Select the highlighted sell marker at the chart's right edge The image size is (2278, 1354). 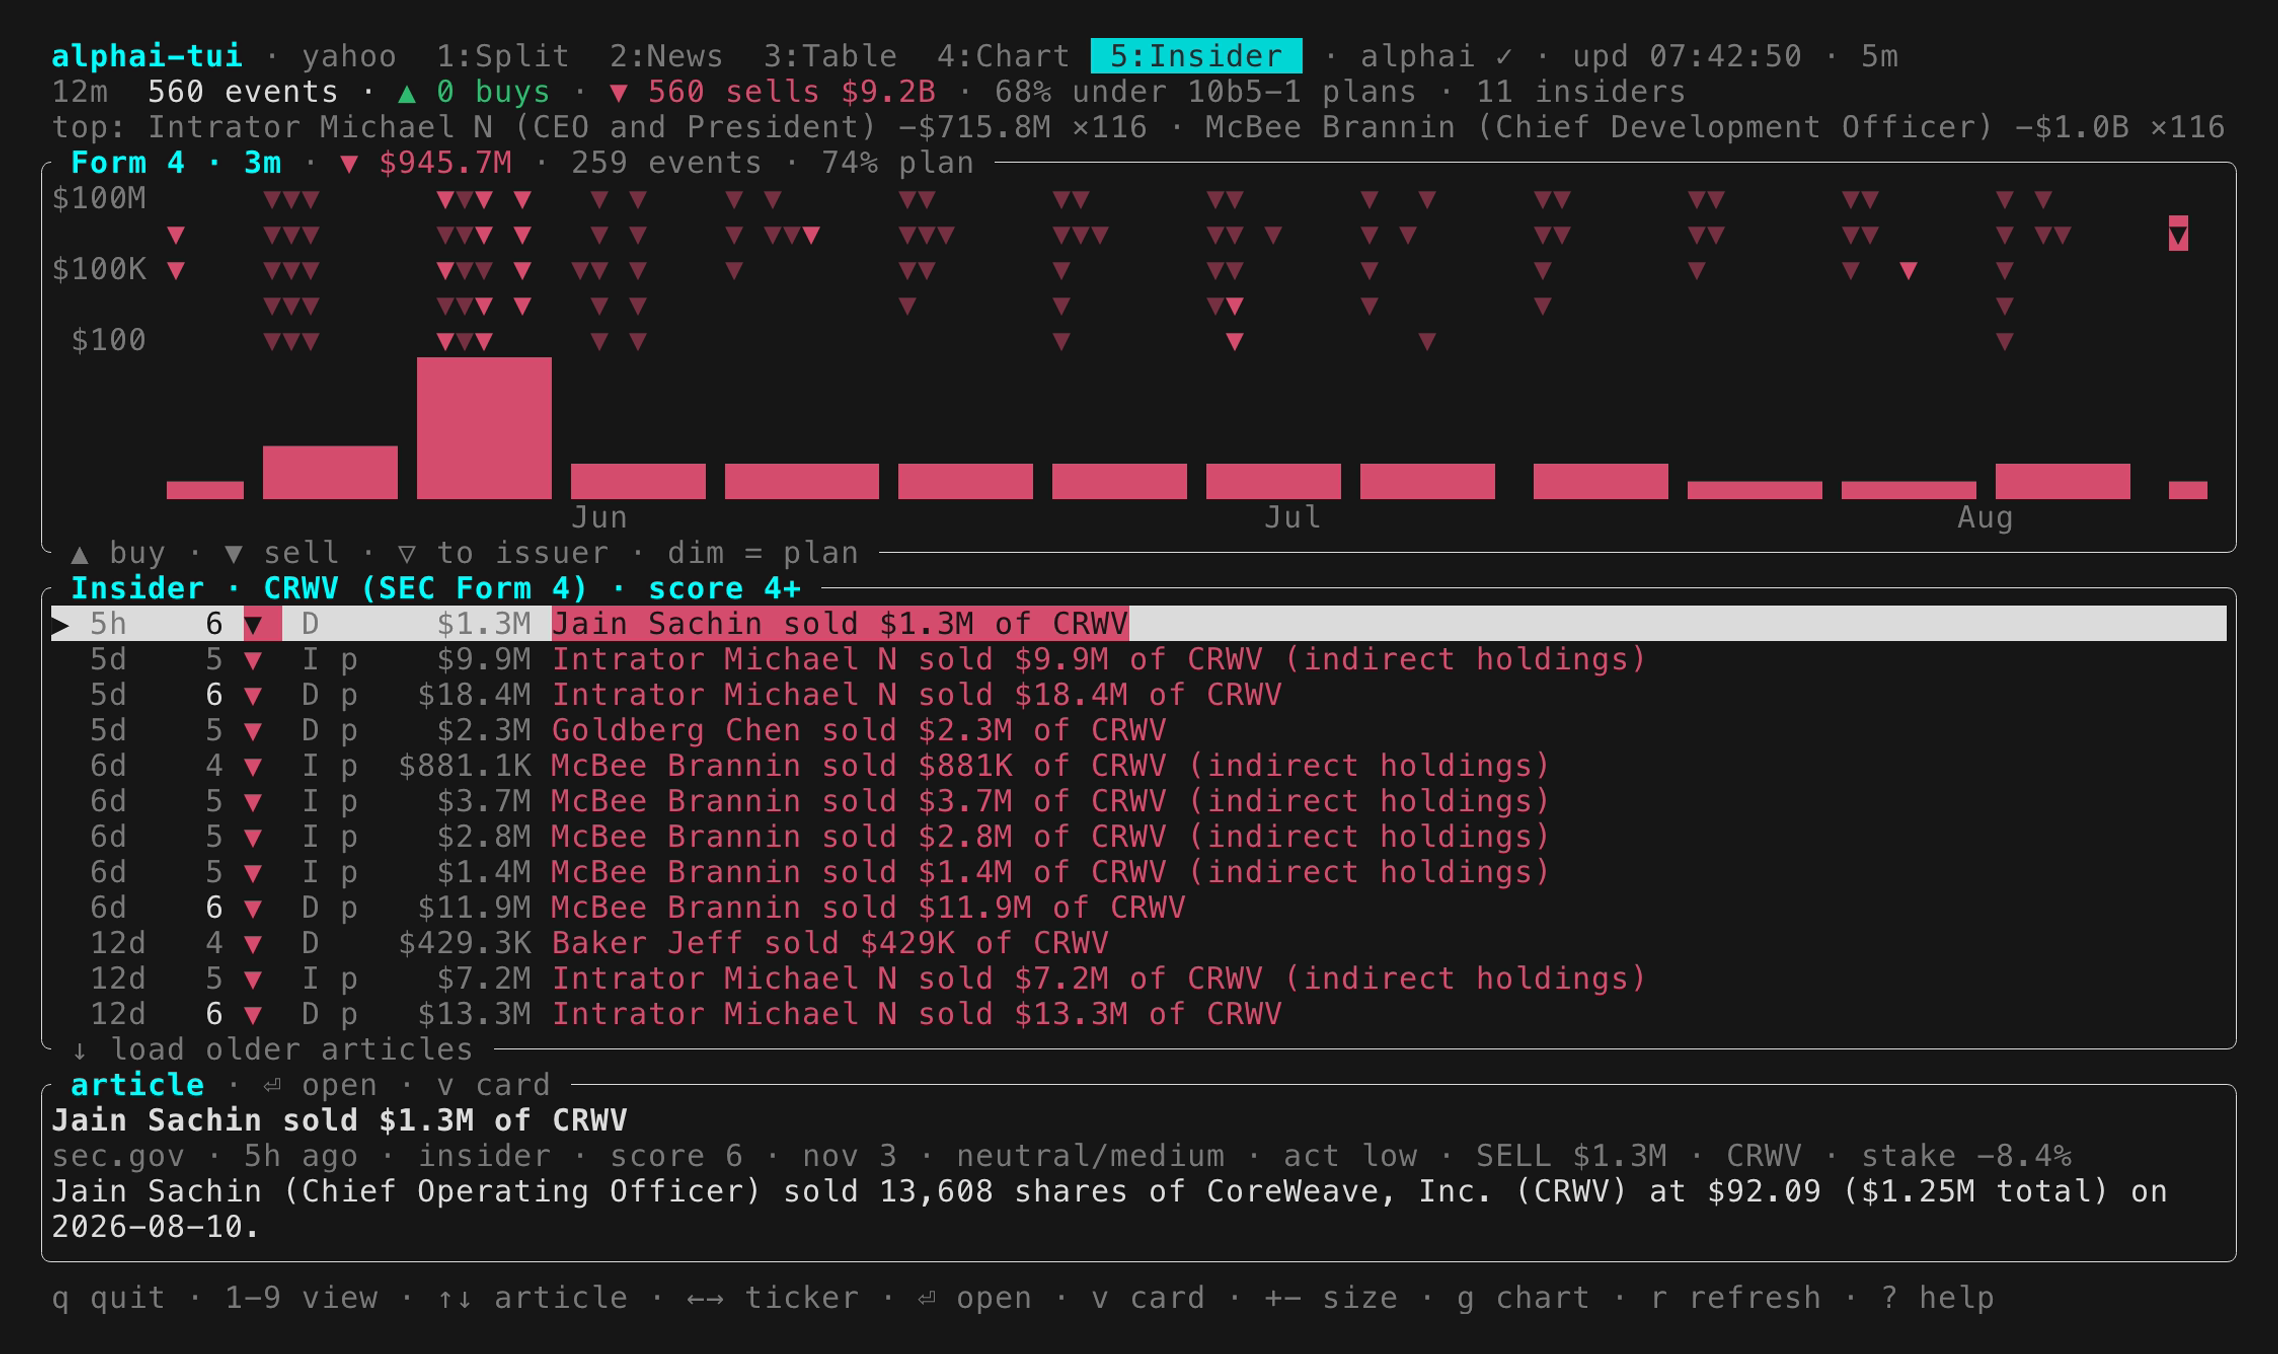point(2178,235)
